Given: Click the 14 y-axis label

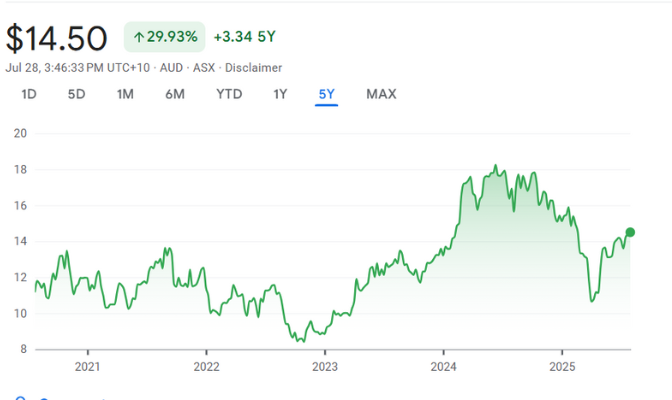Looking at the screenshot, I should (x=20, y=241).
